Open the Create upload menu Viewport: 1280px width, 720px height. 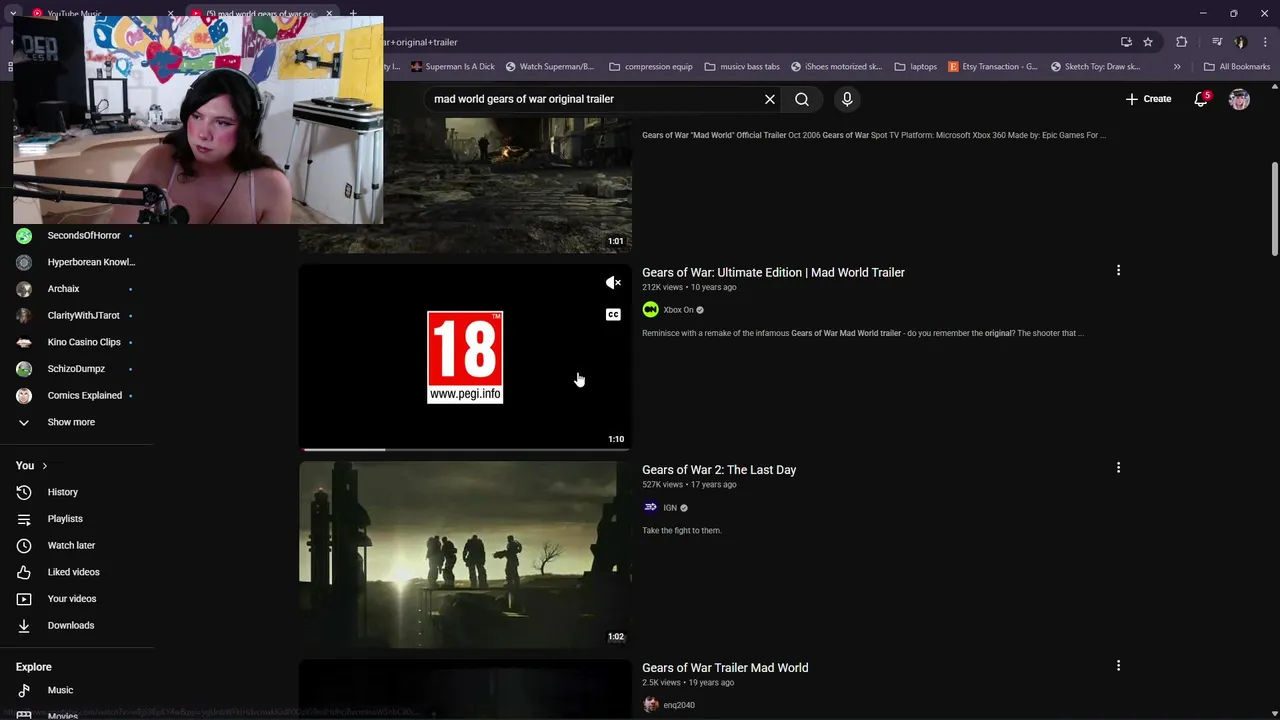(x=1148, y=99)
